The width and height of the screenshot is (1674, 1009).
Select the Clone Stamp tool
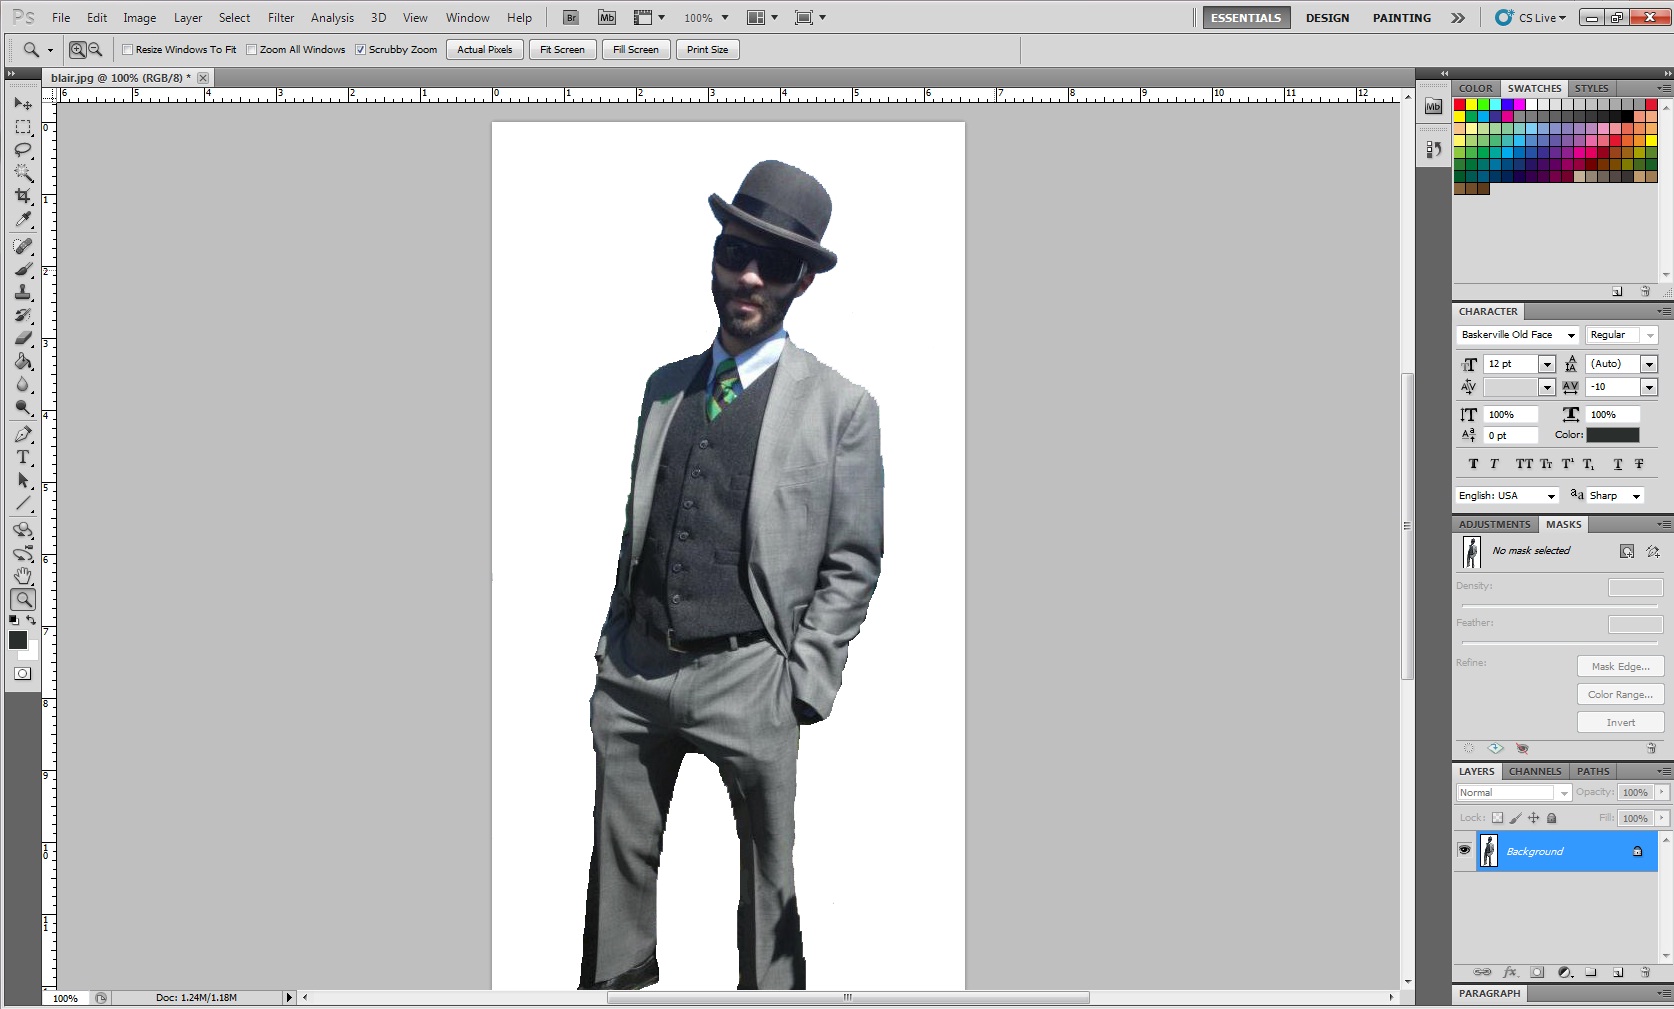(23, 292)
